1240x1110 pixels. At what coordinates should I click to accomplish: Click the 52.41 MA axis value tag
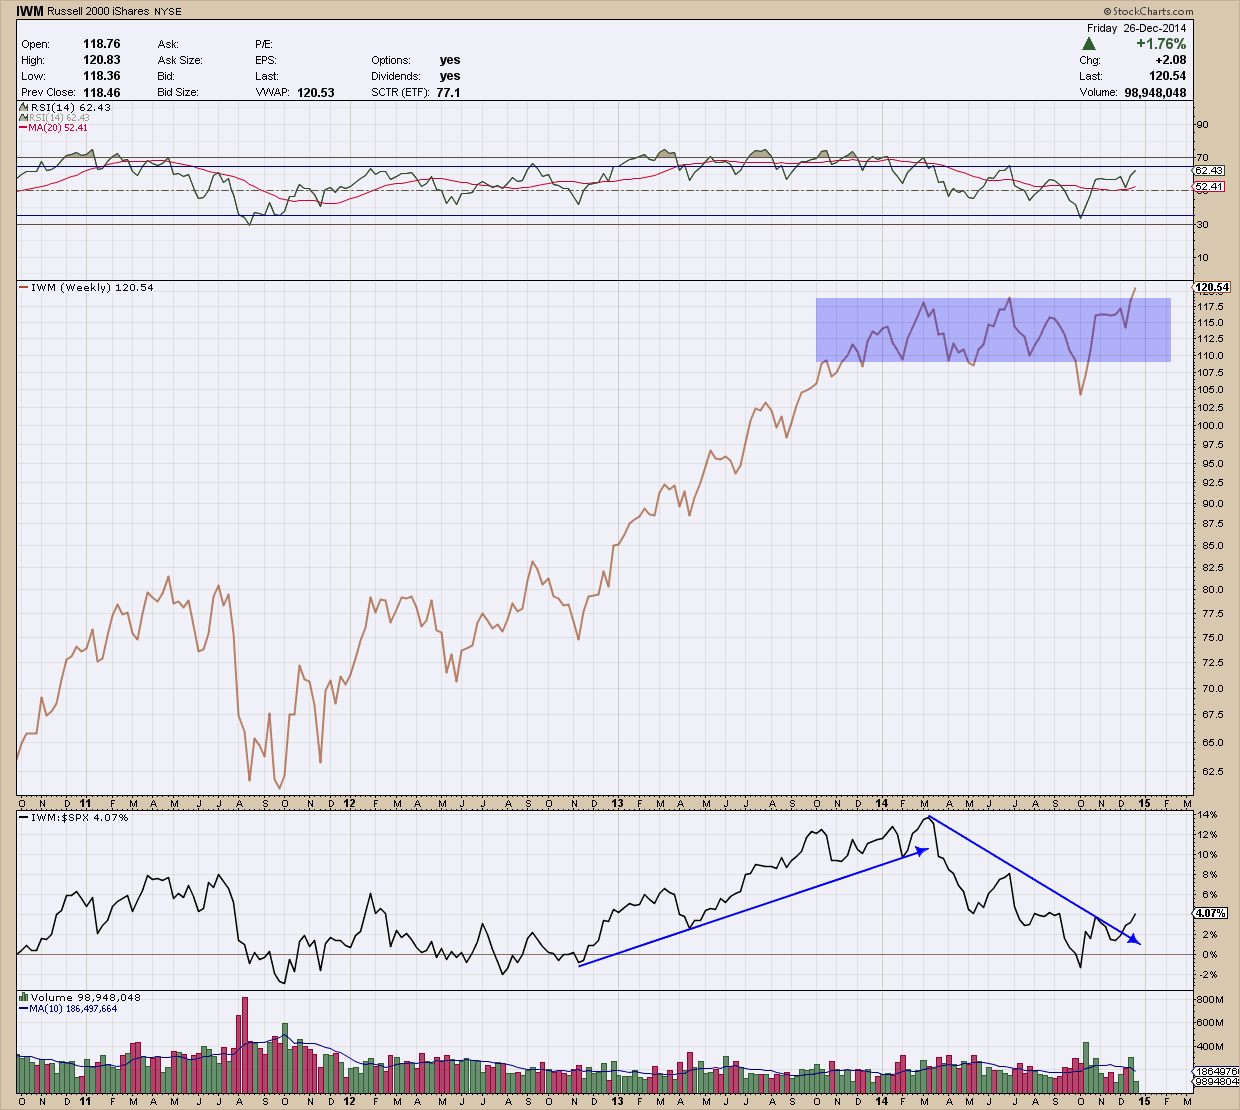[x=1209, y=186]
